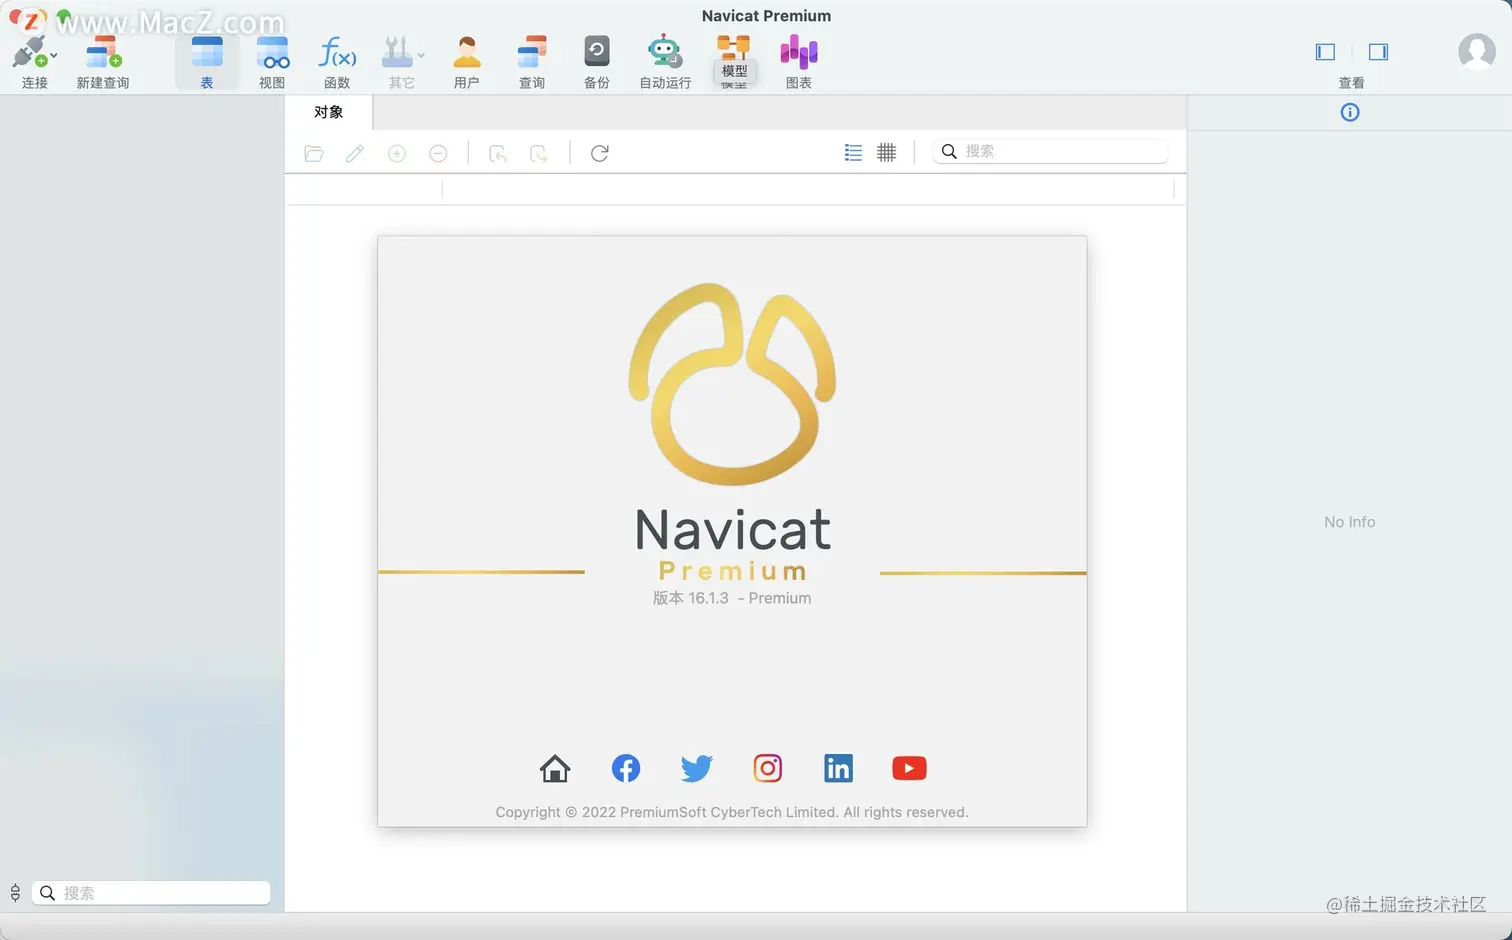The height and width of the screenshot is (940, 1512).
Task: Focus the sidebar search field
Action: tap(152, 893)
